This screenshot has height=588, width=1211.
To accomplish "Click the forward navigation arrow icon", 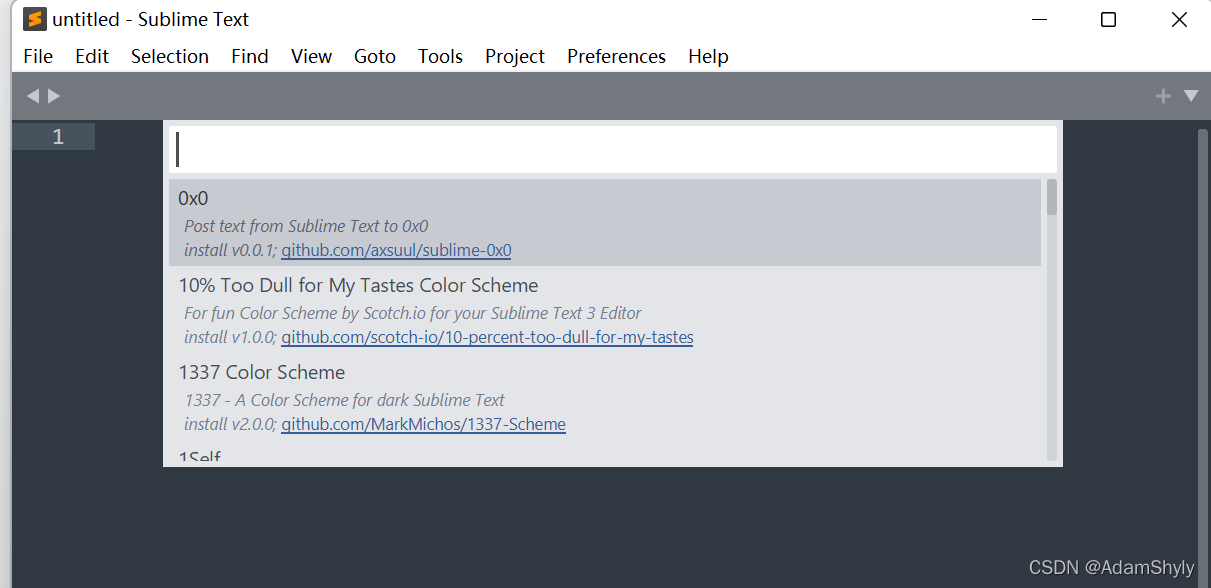I will (55, 95).
